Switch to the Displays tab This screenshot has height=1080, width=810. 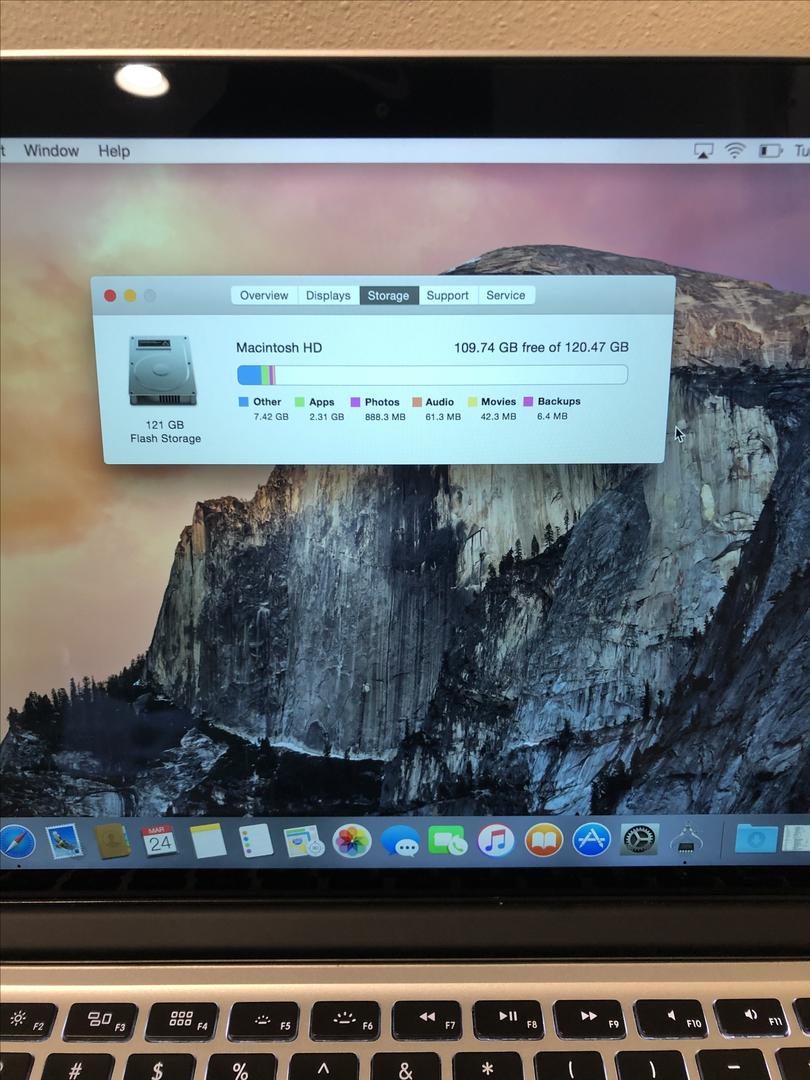pyautogui.click(x=328, y=295)
